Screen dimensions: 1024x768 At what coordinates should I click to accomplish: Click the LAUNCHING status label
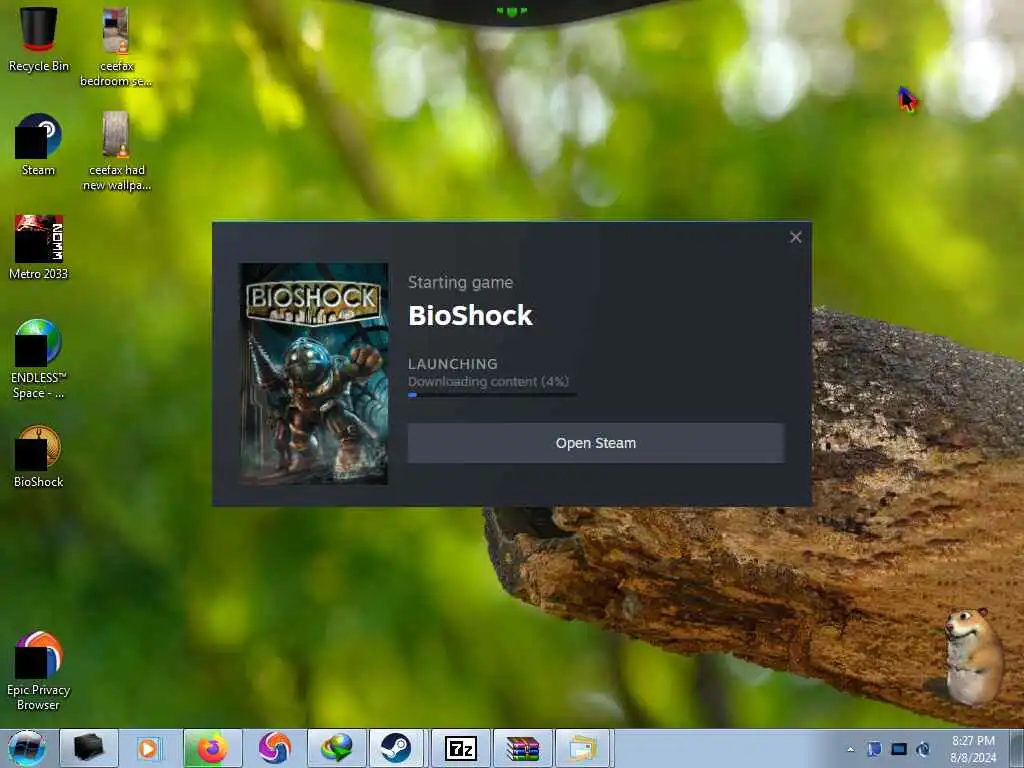coord(453,364)
